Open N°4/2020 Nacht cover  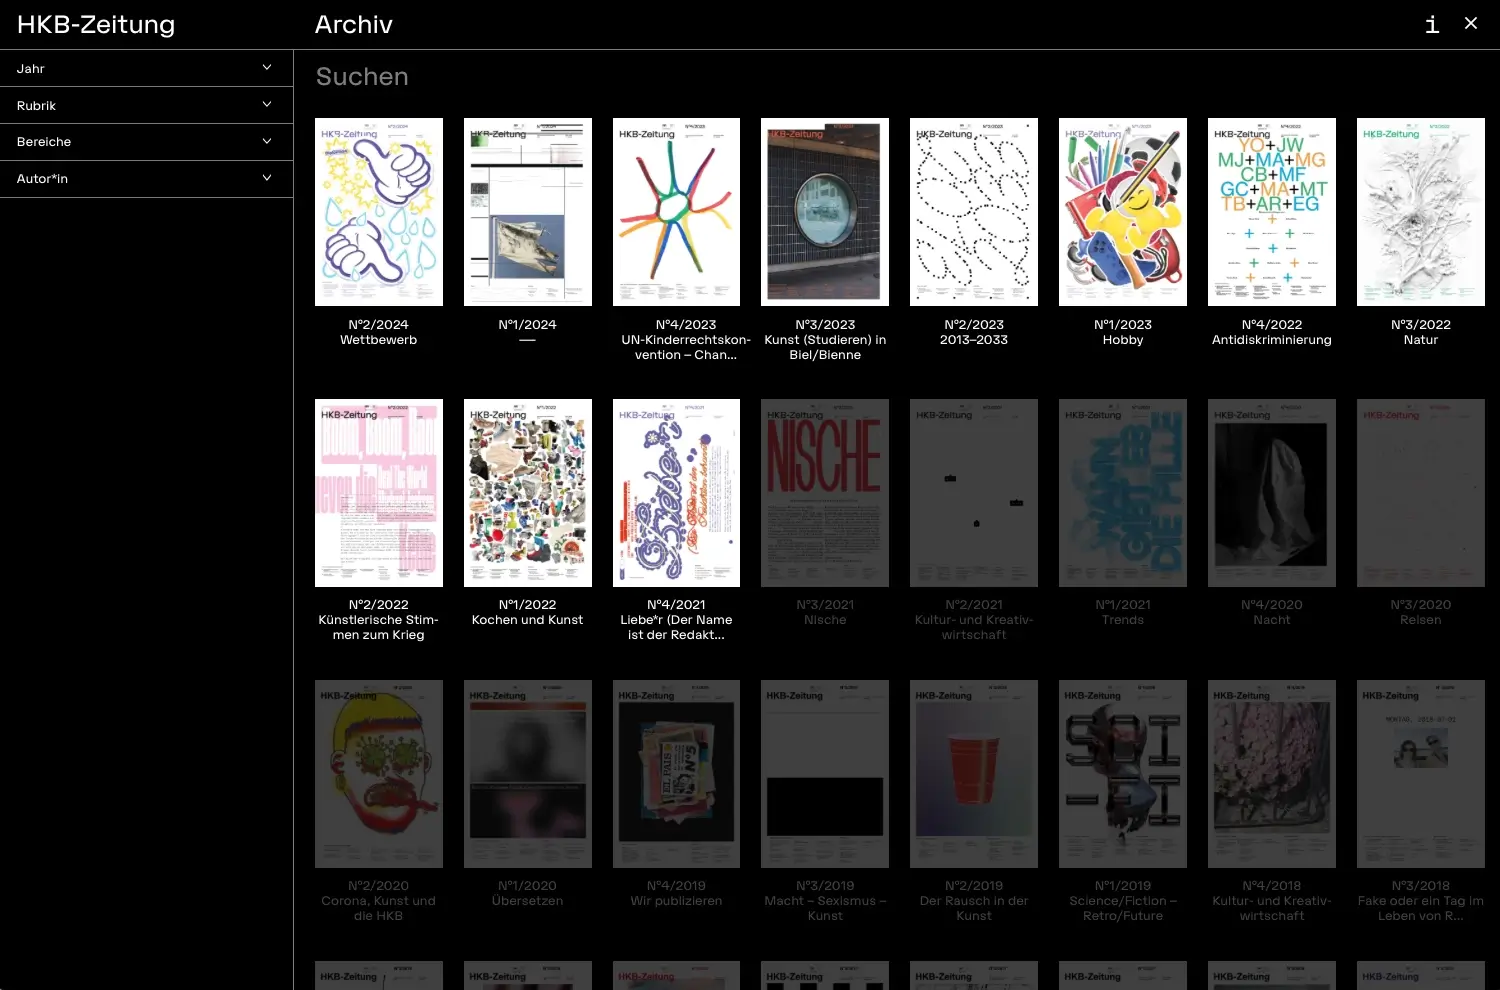(1272, 493)
